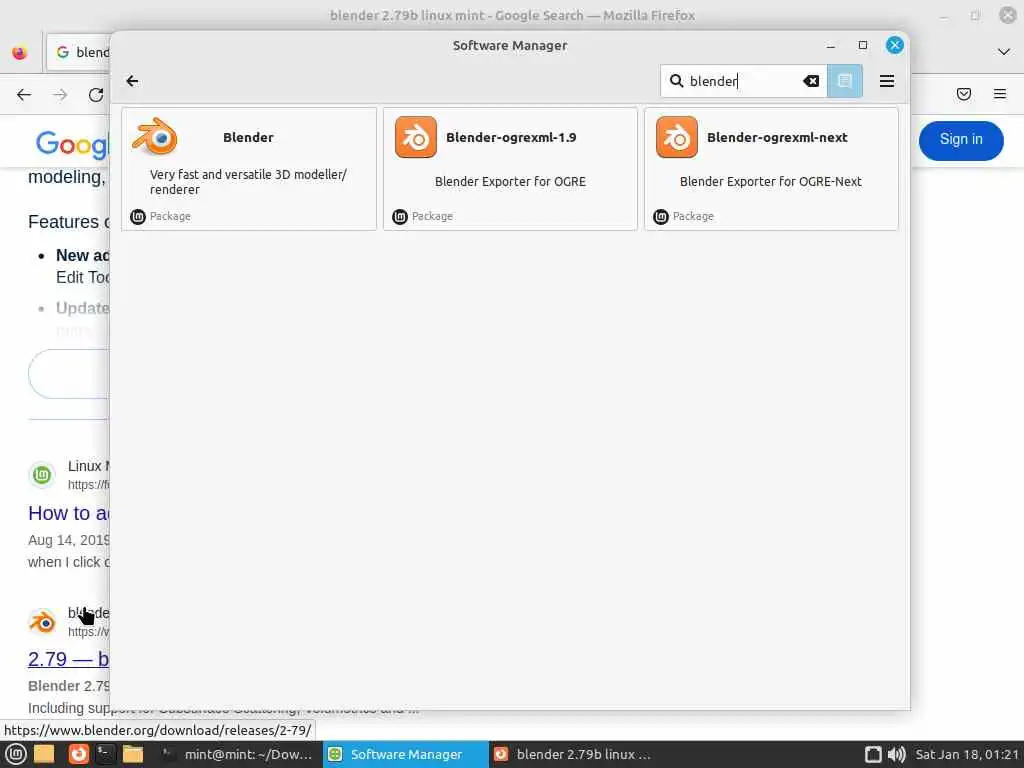
Task: Go back using Software Manager's back arrow
Action: (132, 81)
